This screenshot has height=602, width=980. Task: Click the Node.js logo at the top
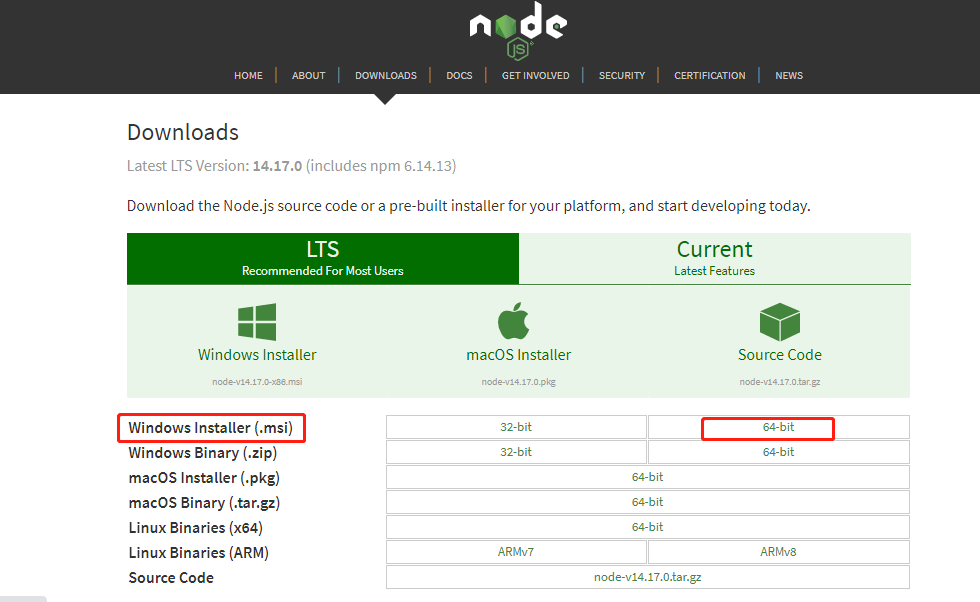point(517,28)
